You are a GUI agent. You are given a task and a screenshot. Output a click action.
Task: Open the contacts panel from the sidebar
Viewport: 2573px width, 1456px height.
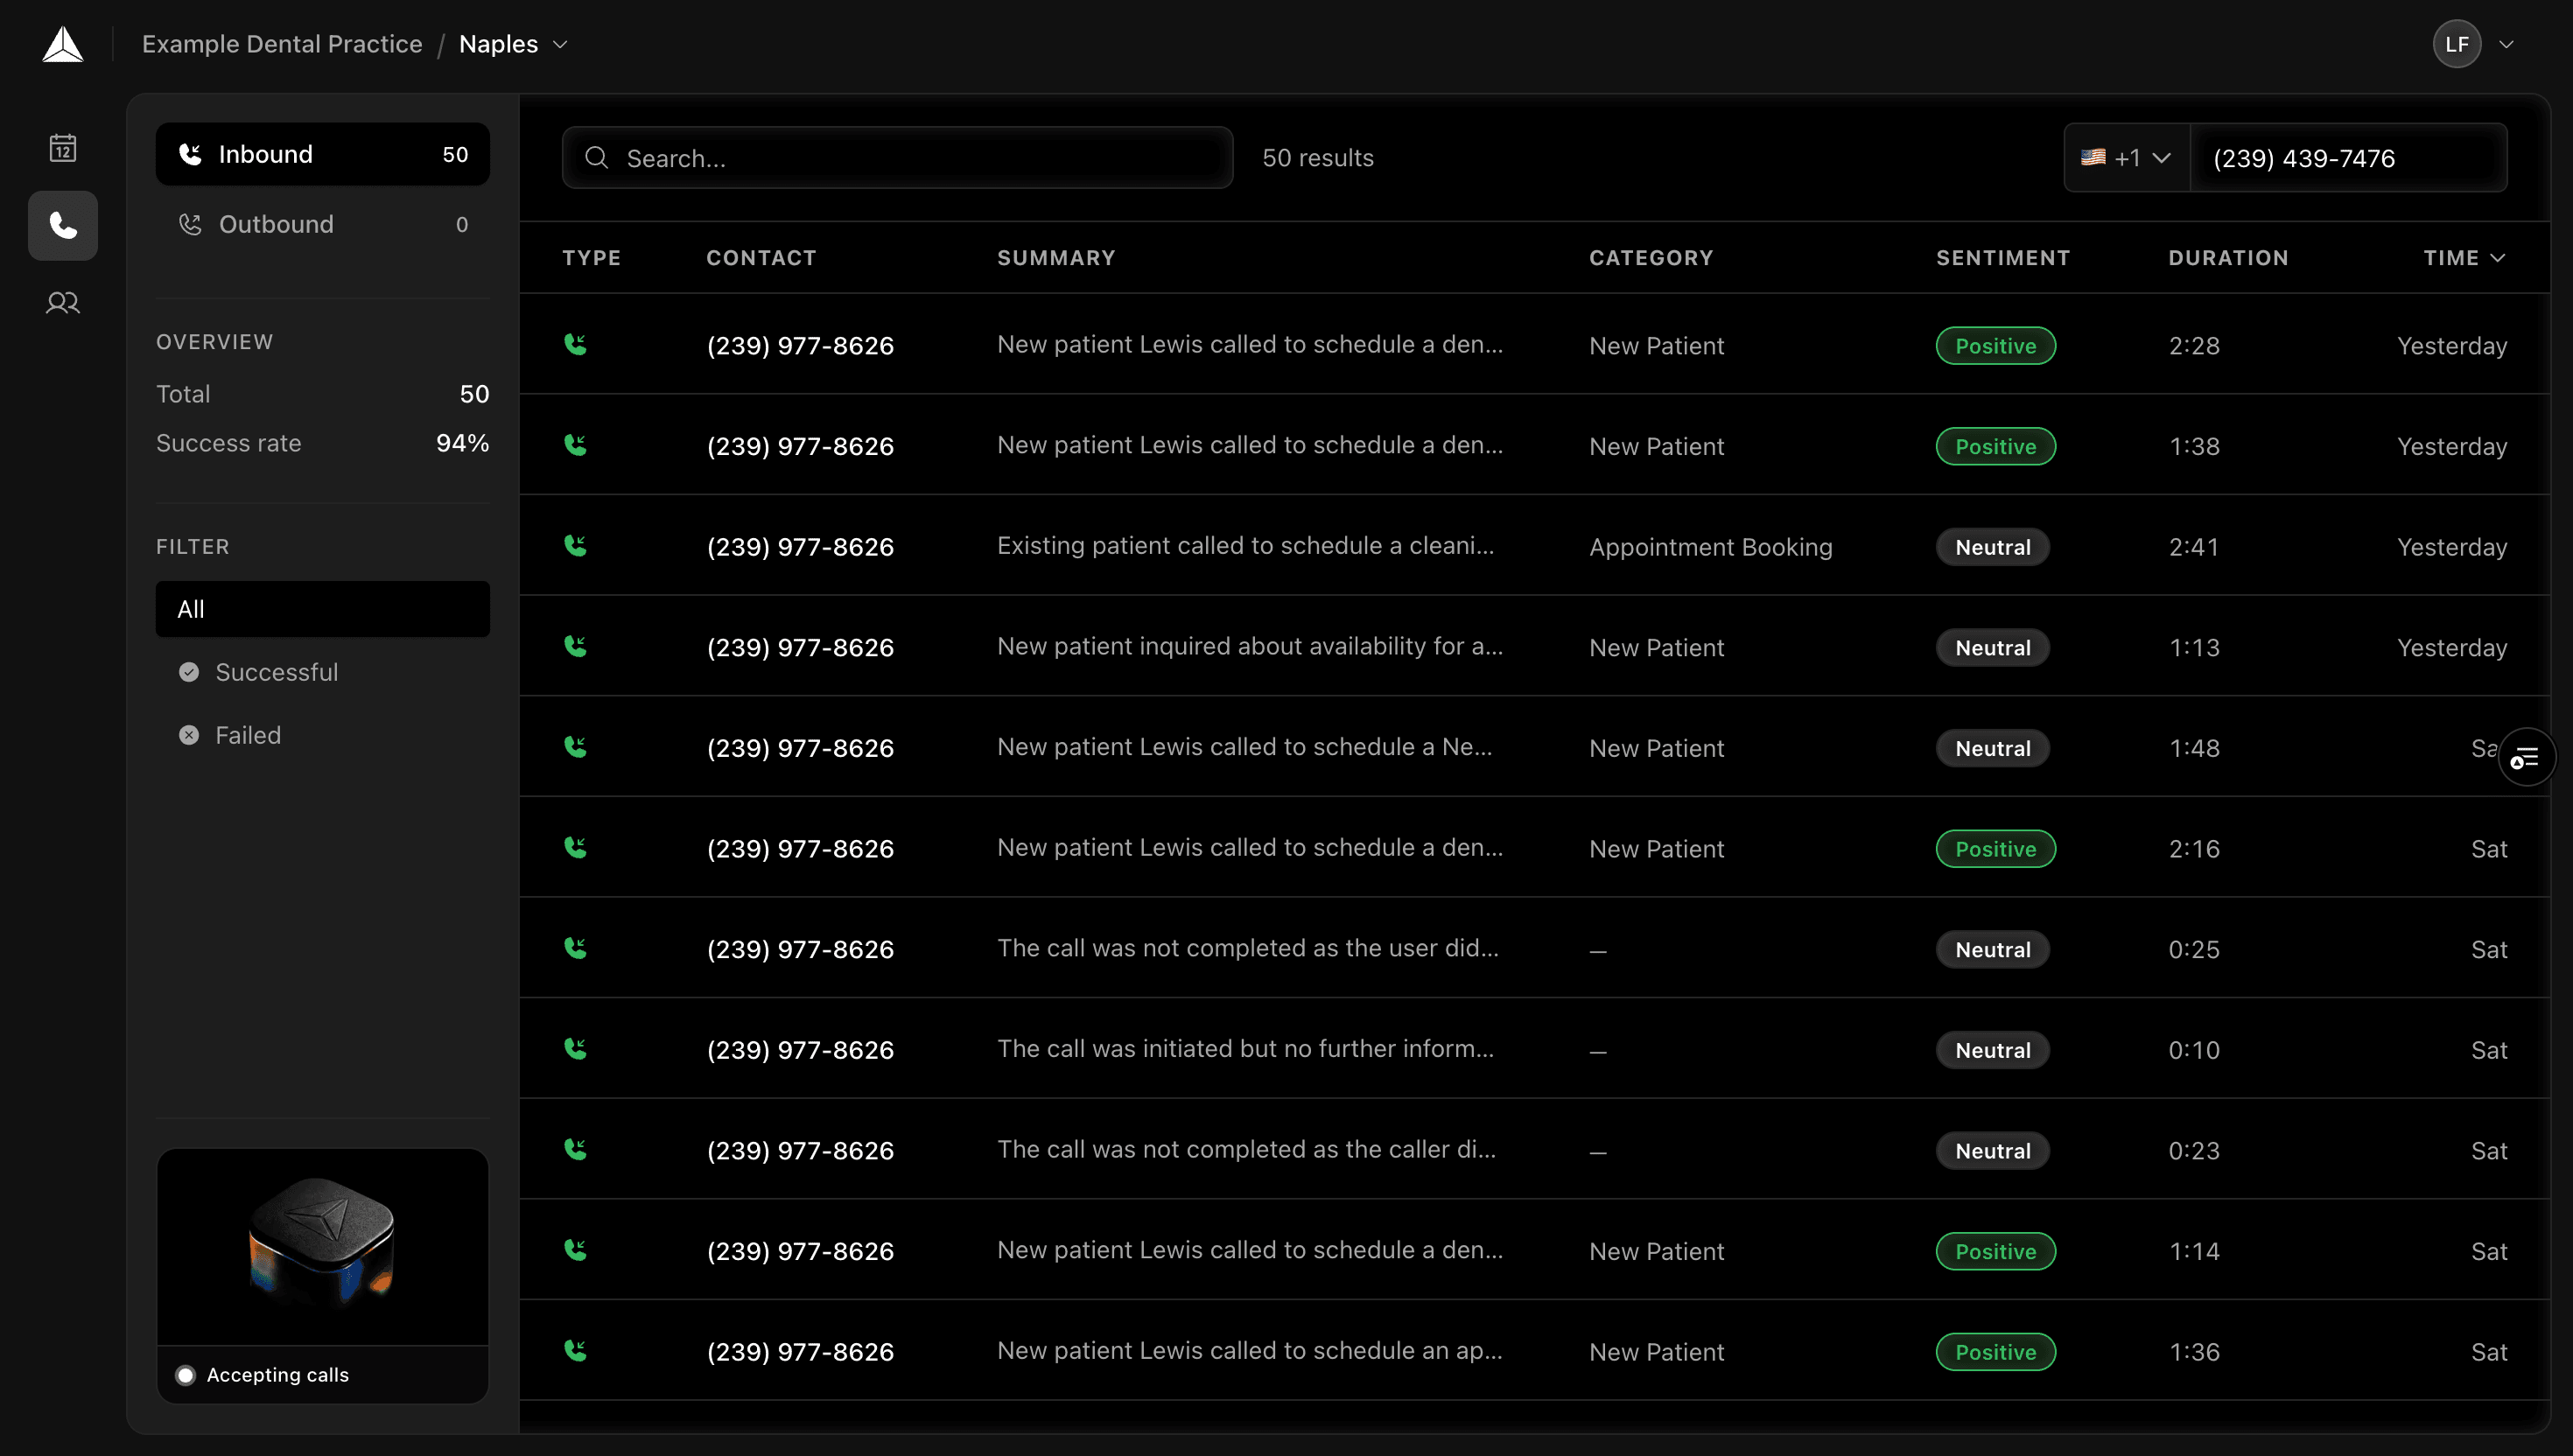click(x=62, y=303)
